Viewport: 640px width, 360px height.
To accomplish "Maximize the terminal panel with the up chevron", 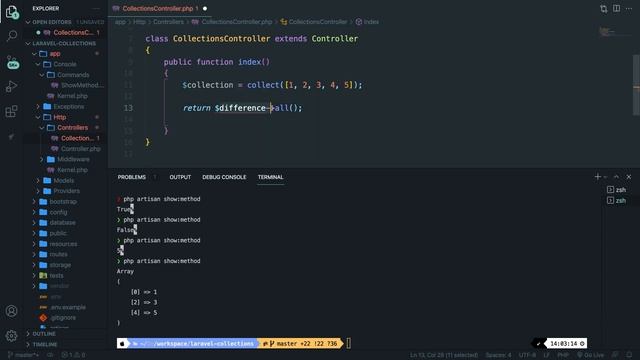I will (x=616, y=177).
